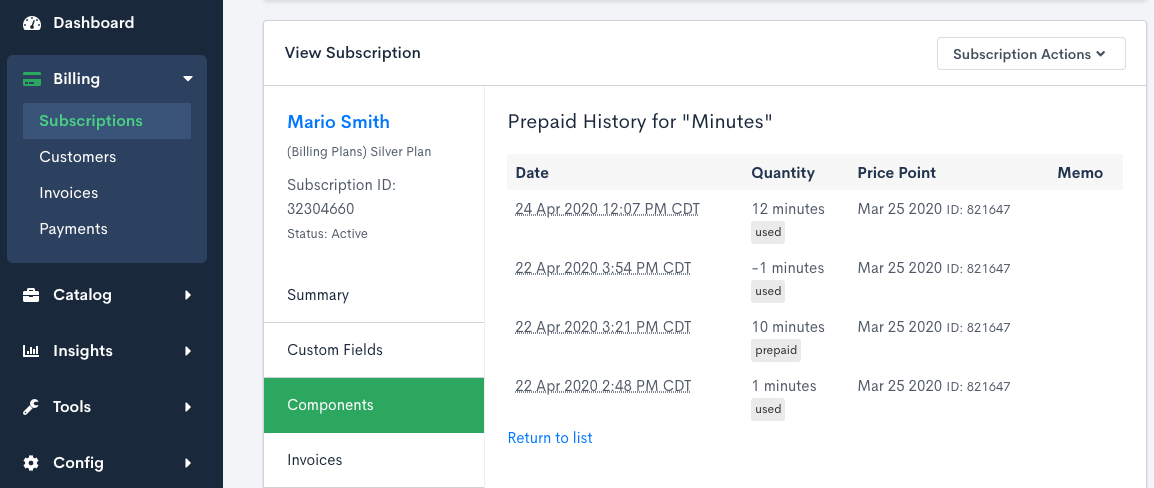The width and height of the screenshot is (1154, 488).
Task: Click the Dashboard gauge icon
Action: coord(32,23)
